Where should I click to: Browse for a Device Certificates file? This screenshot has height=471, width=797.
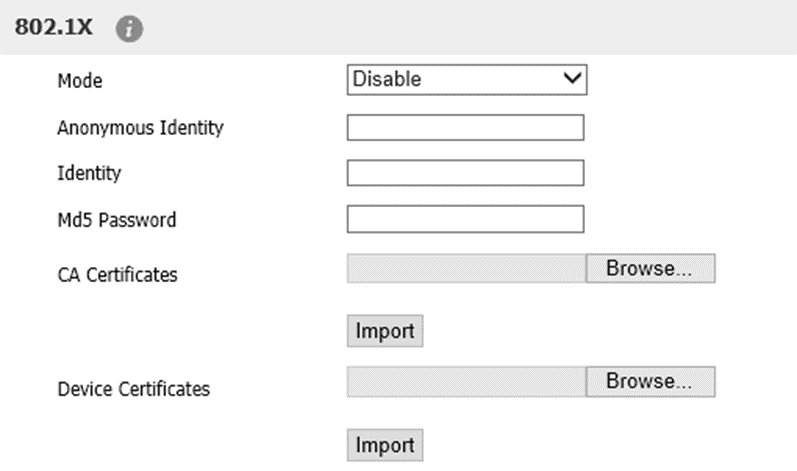[x=651, y=382]
